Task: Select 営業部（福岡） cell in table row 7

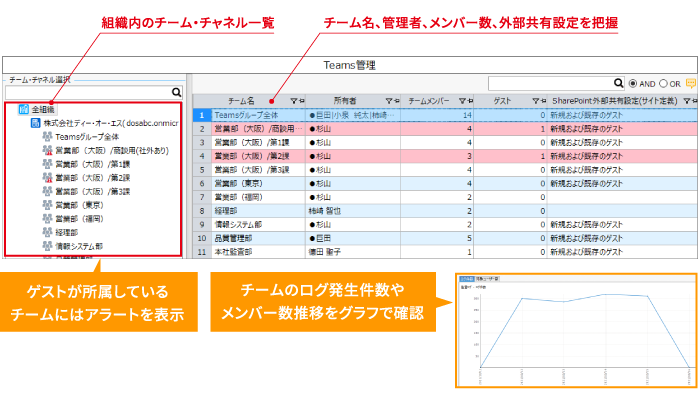Action: 259,197
